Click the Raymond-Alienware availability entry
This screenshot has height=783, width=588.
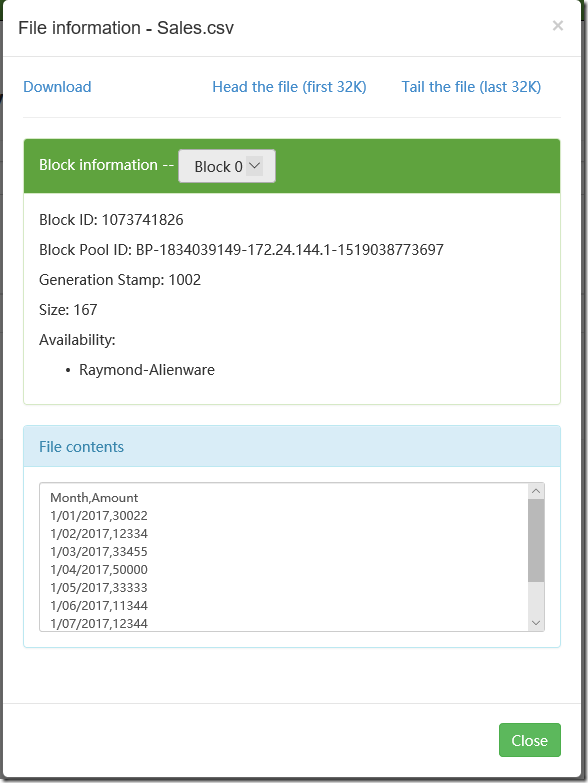(x=147, y=370)
